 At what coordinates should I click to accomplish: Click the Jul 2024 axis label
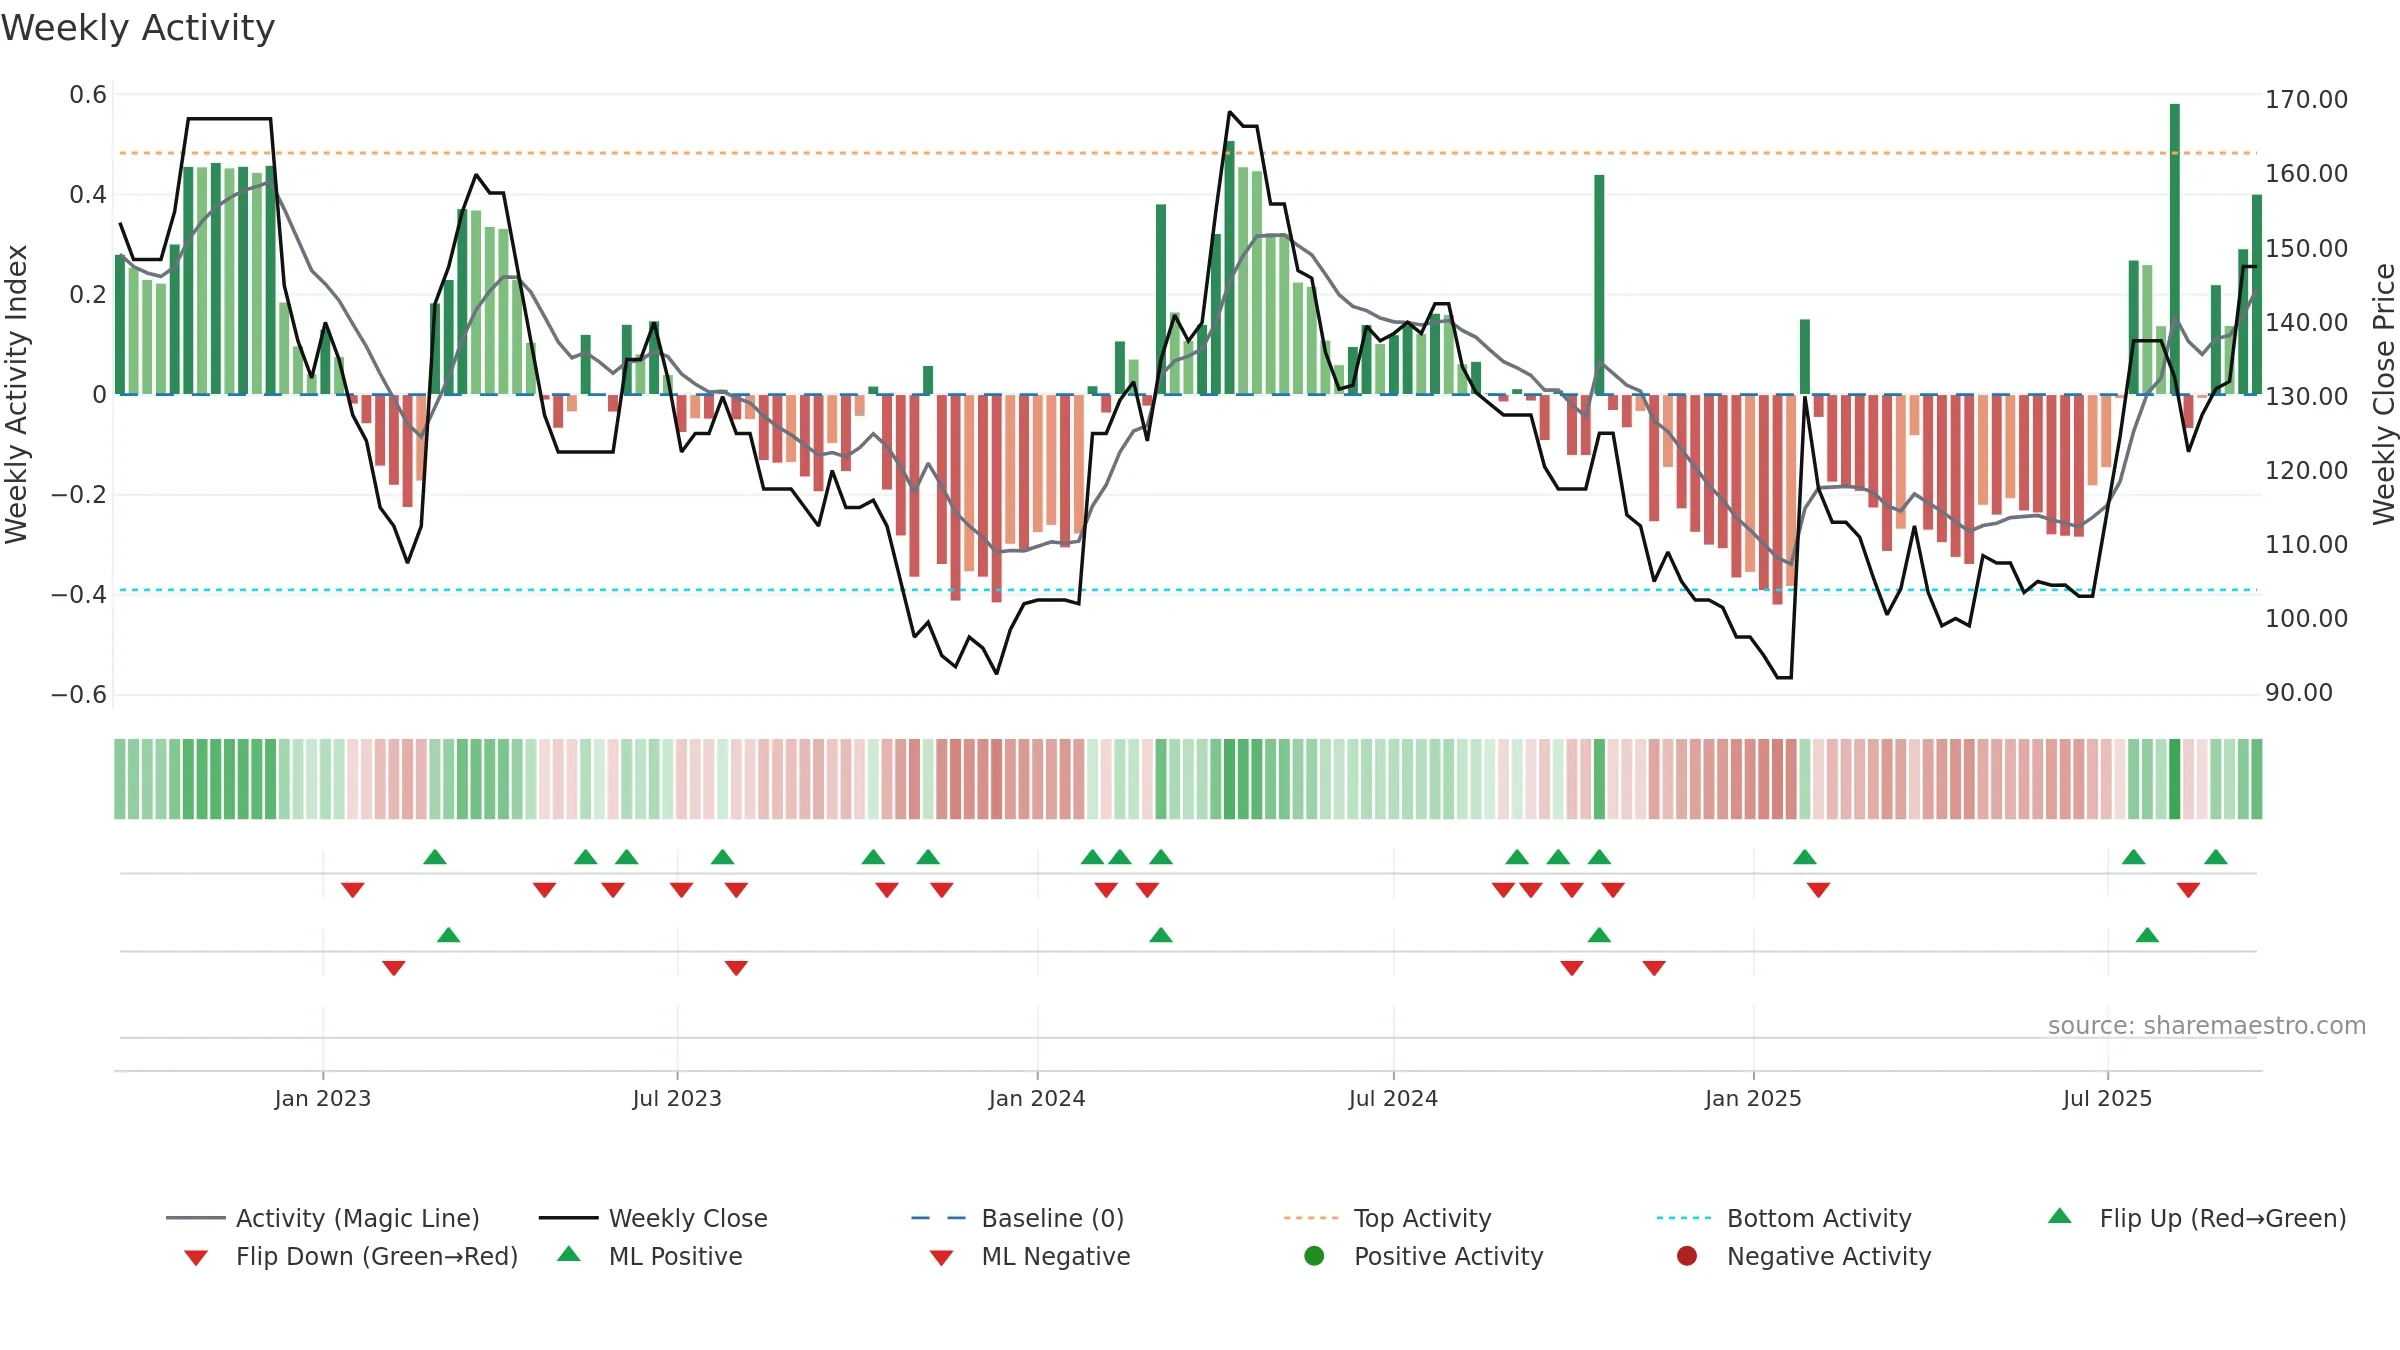pyautogui.click(x=1393, y=1098)
